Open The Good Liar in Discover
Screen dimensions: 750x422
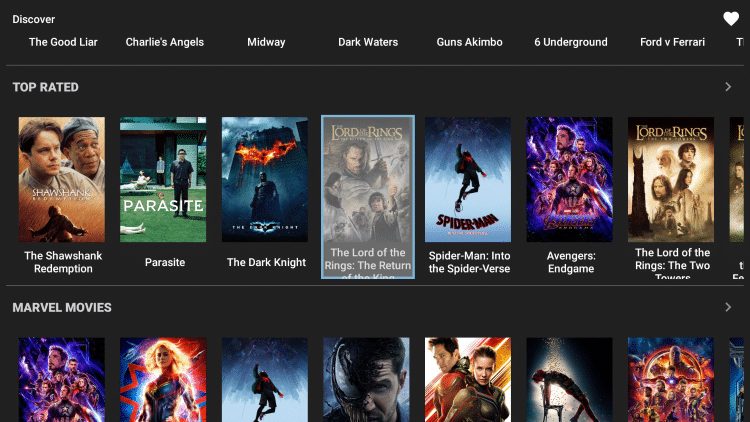[63, 42]
